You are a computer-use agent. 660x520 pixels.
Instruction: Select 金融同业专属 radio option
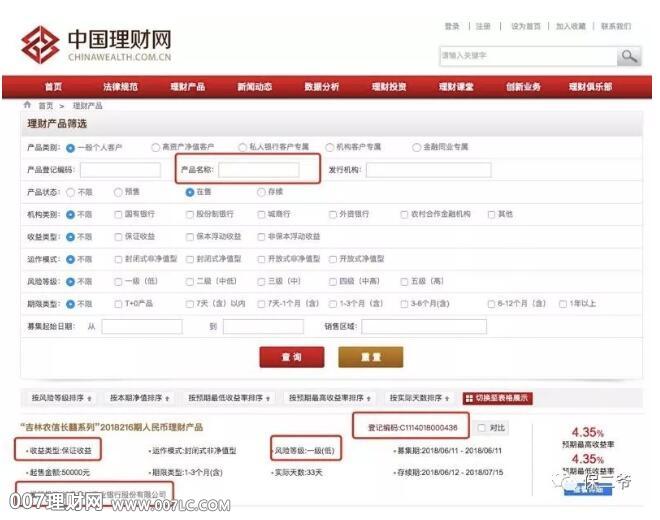pos(416,147)
